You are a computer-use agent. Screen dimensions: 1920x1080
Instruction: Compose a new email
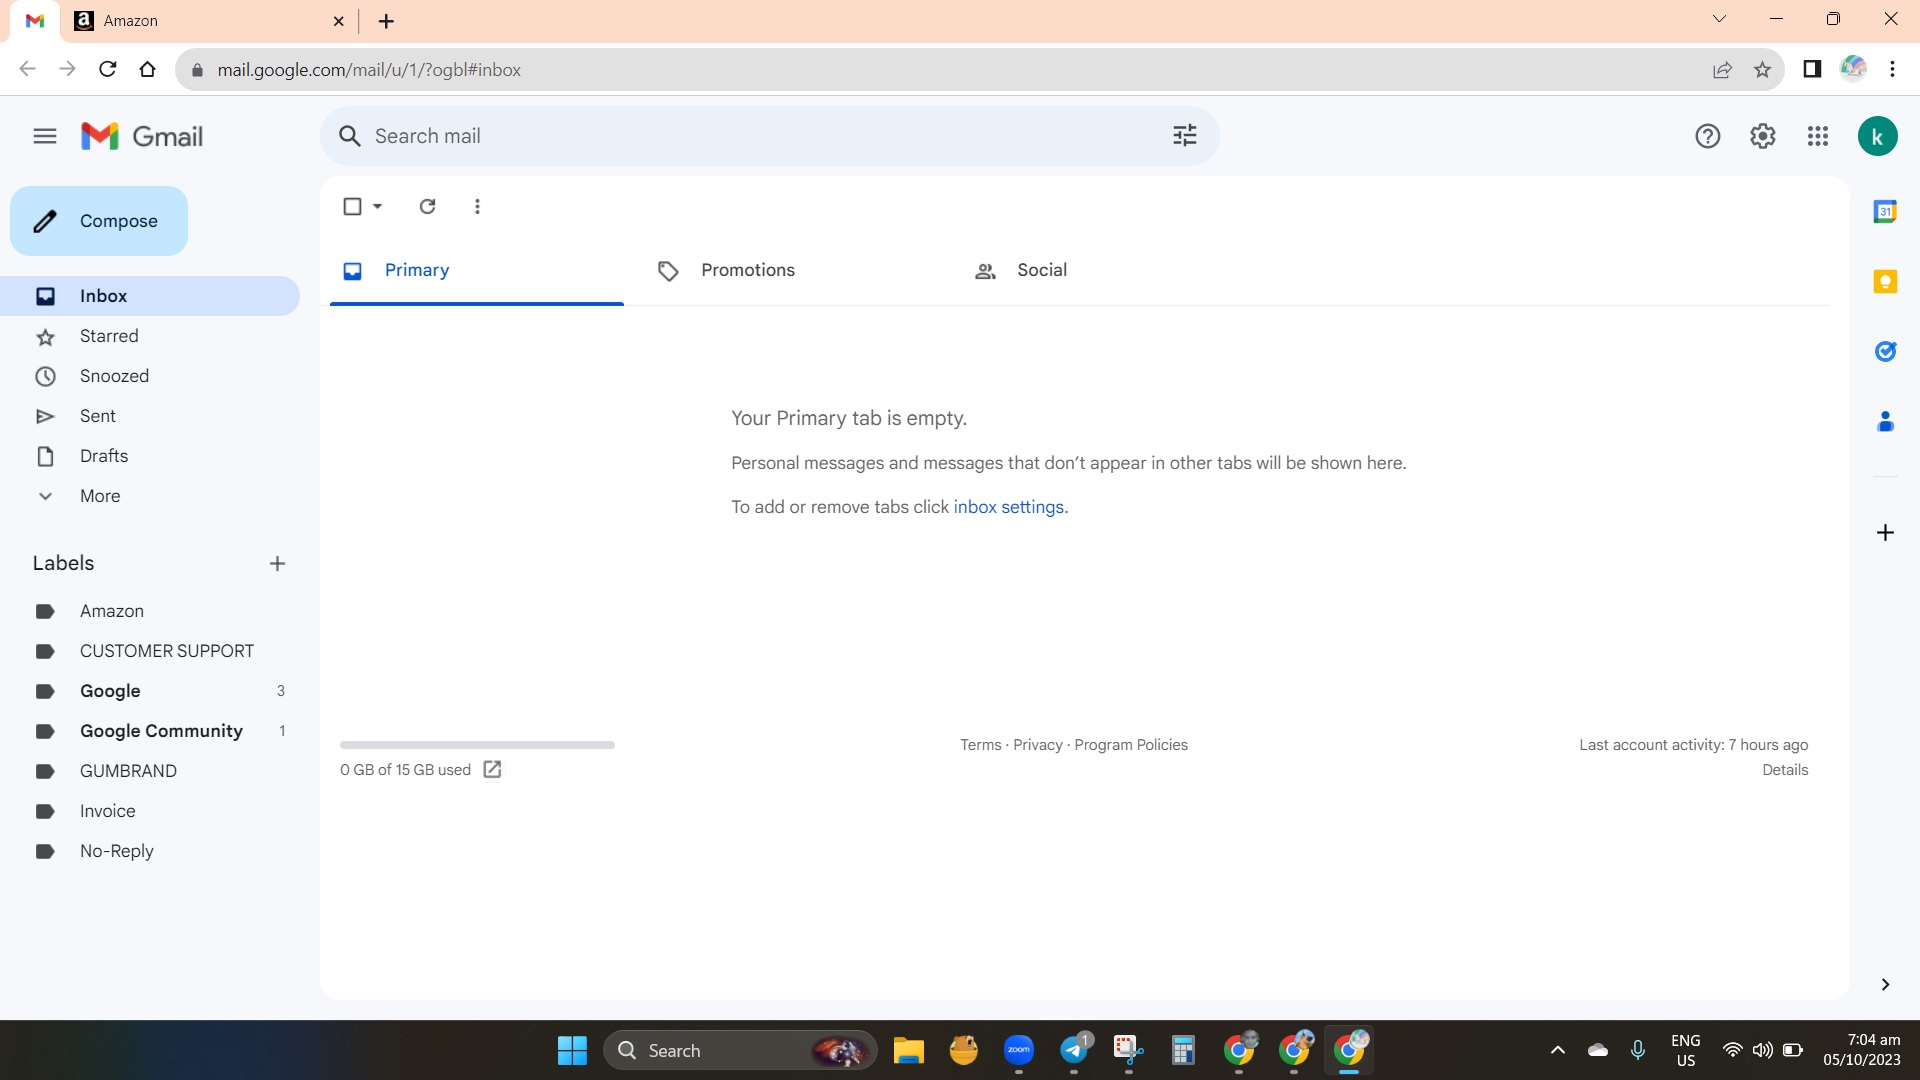(x=99, y=221)
